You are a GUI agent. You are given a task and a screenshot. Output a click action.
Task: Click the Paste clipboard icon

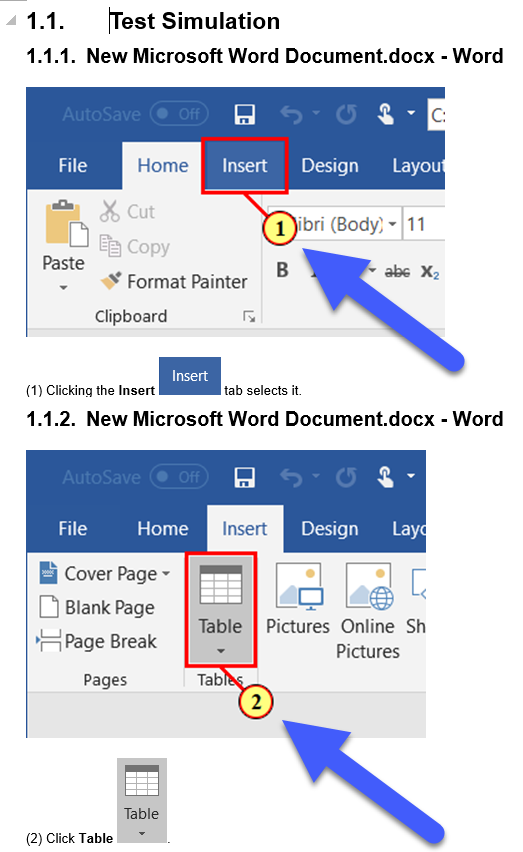coord(67,223)
